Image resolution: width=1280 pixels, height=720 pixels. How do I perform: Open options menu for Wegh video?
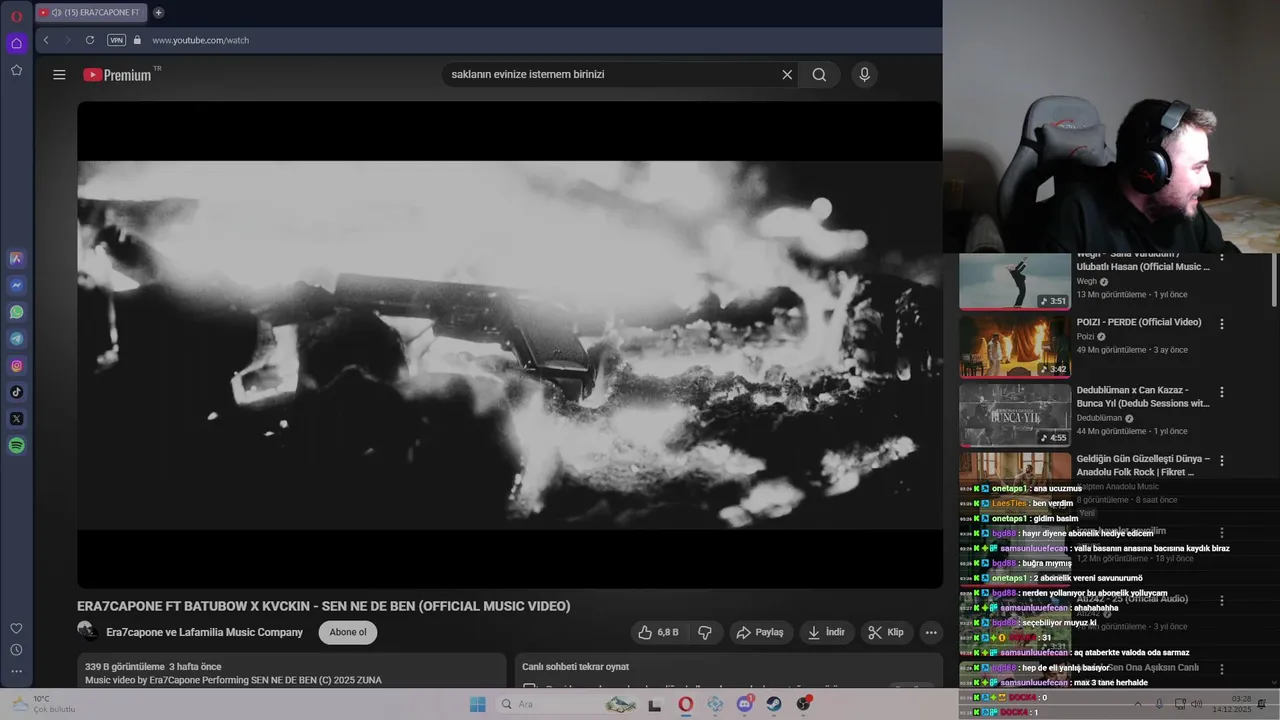click(x=1221, y=256)
